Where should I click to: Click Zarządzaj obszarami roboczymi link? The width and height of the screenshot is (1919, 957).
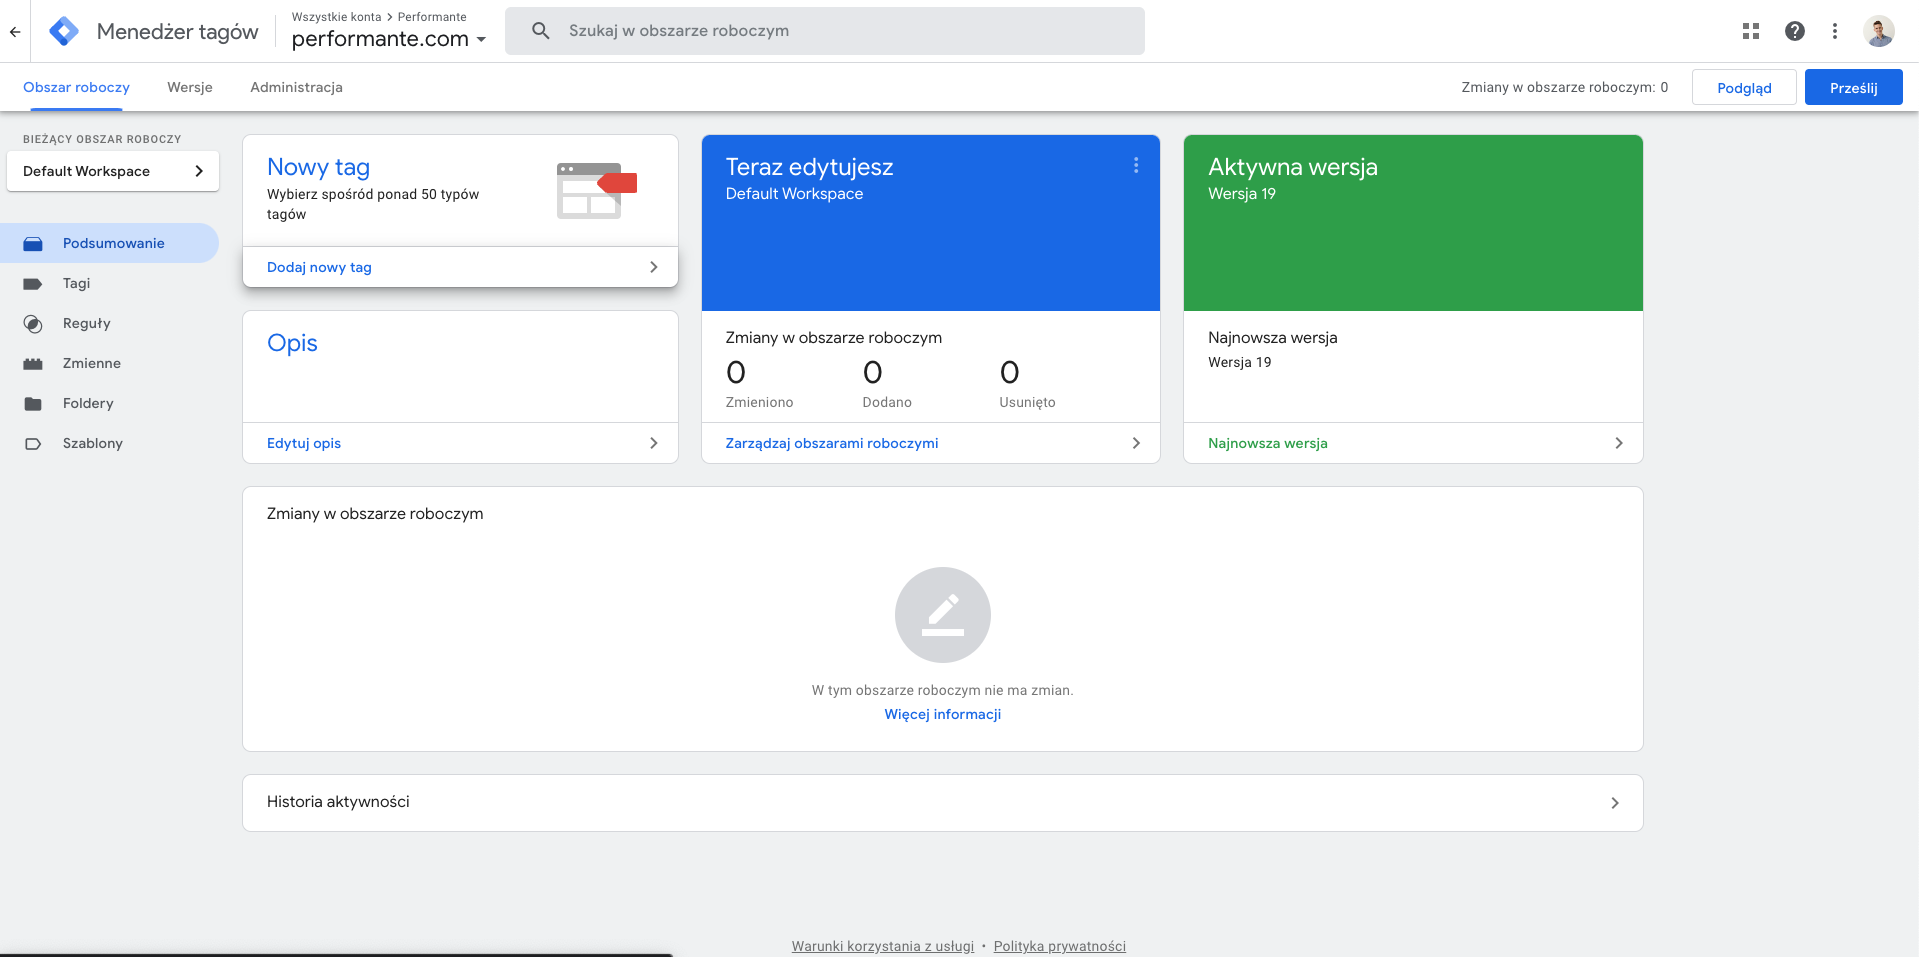pos(832,443)
